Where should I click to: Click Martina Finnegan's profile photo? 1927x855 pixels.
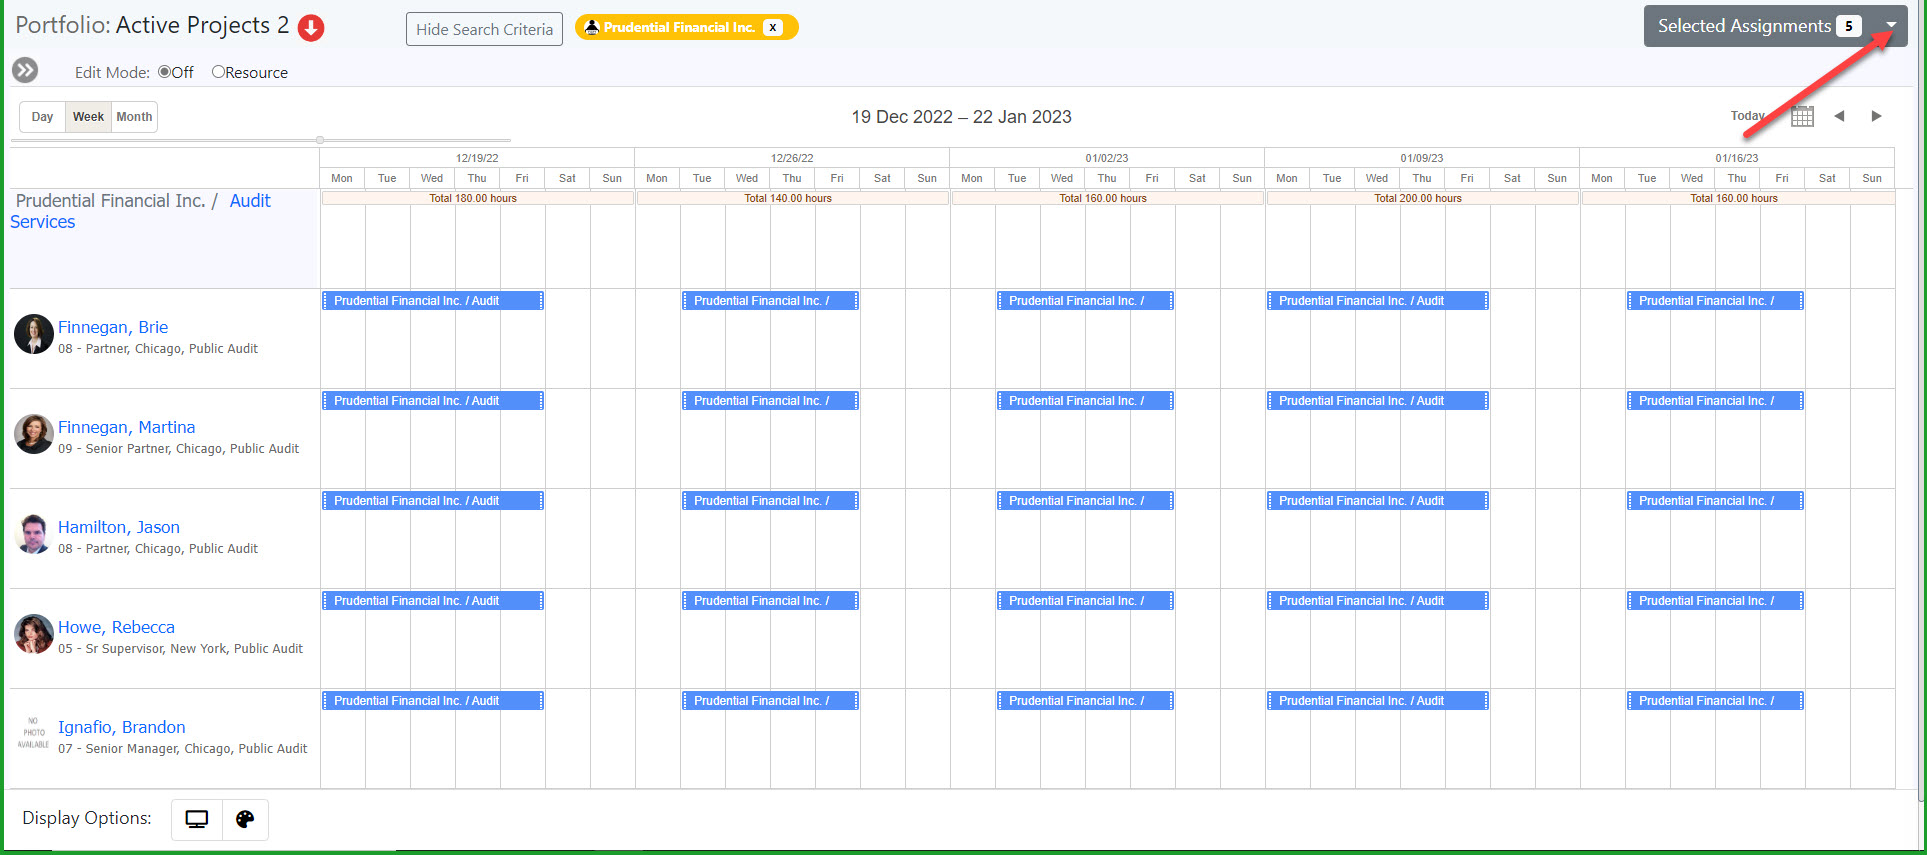[x=33, y=434]
